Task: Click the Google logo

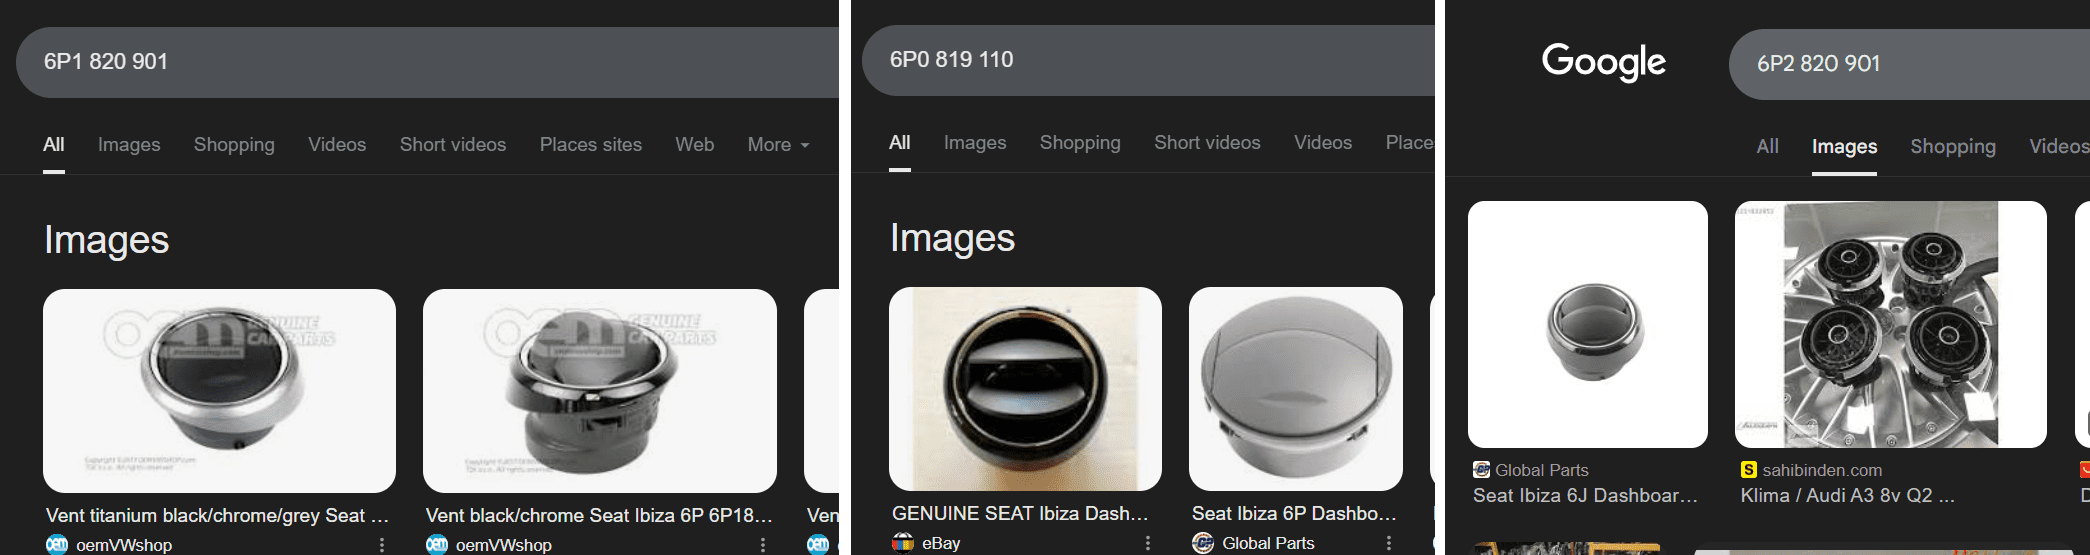Action: click(1603, 62)
